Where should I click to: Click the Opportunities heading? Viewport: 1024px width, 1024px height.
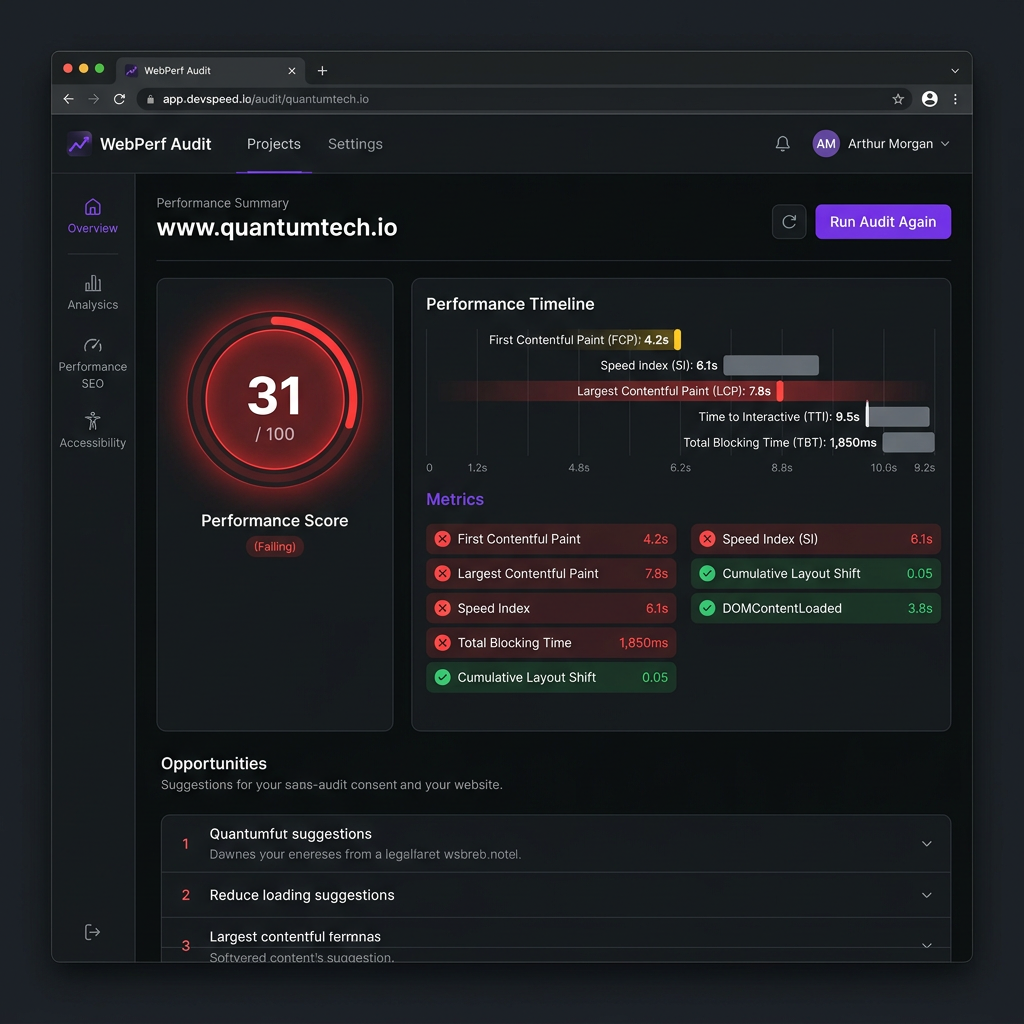coord(214,763)
